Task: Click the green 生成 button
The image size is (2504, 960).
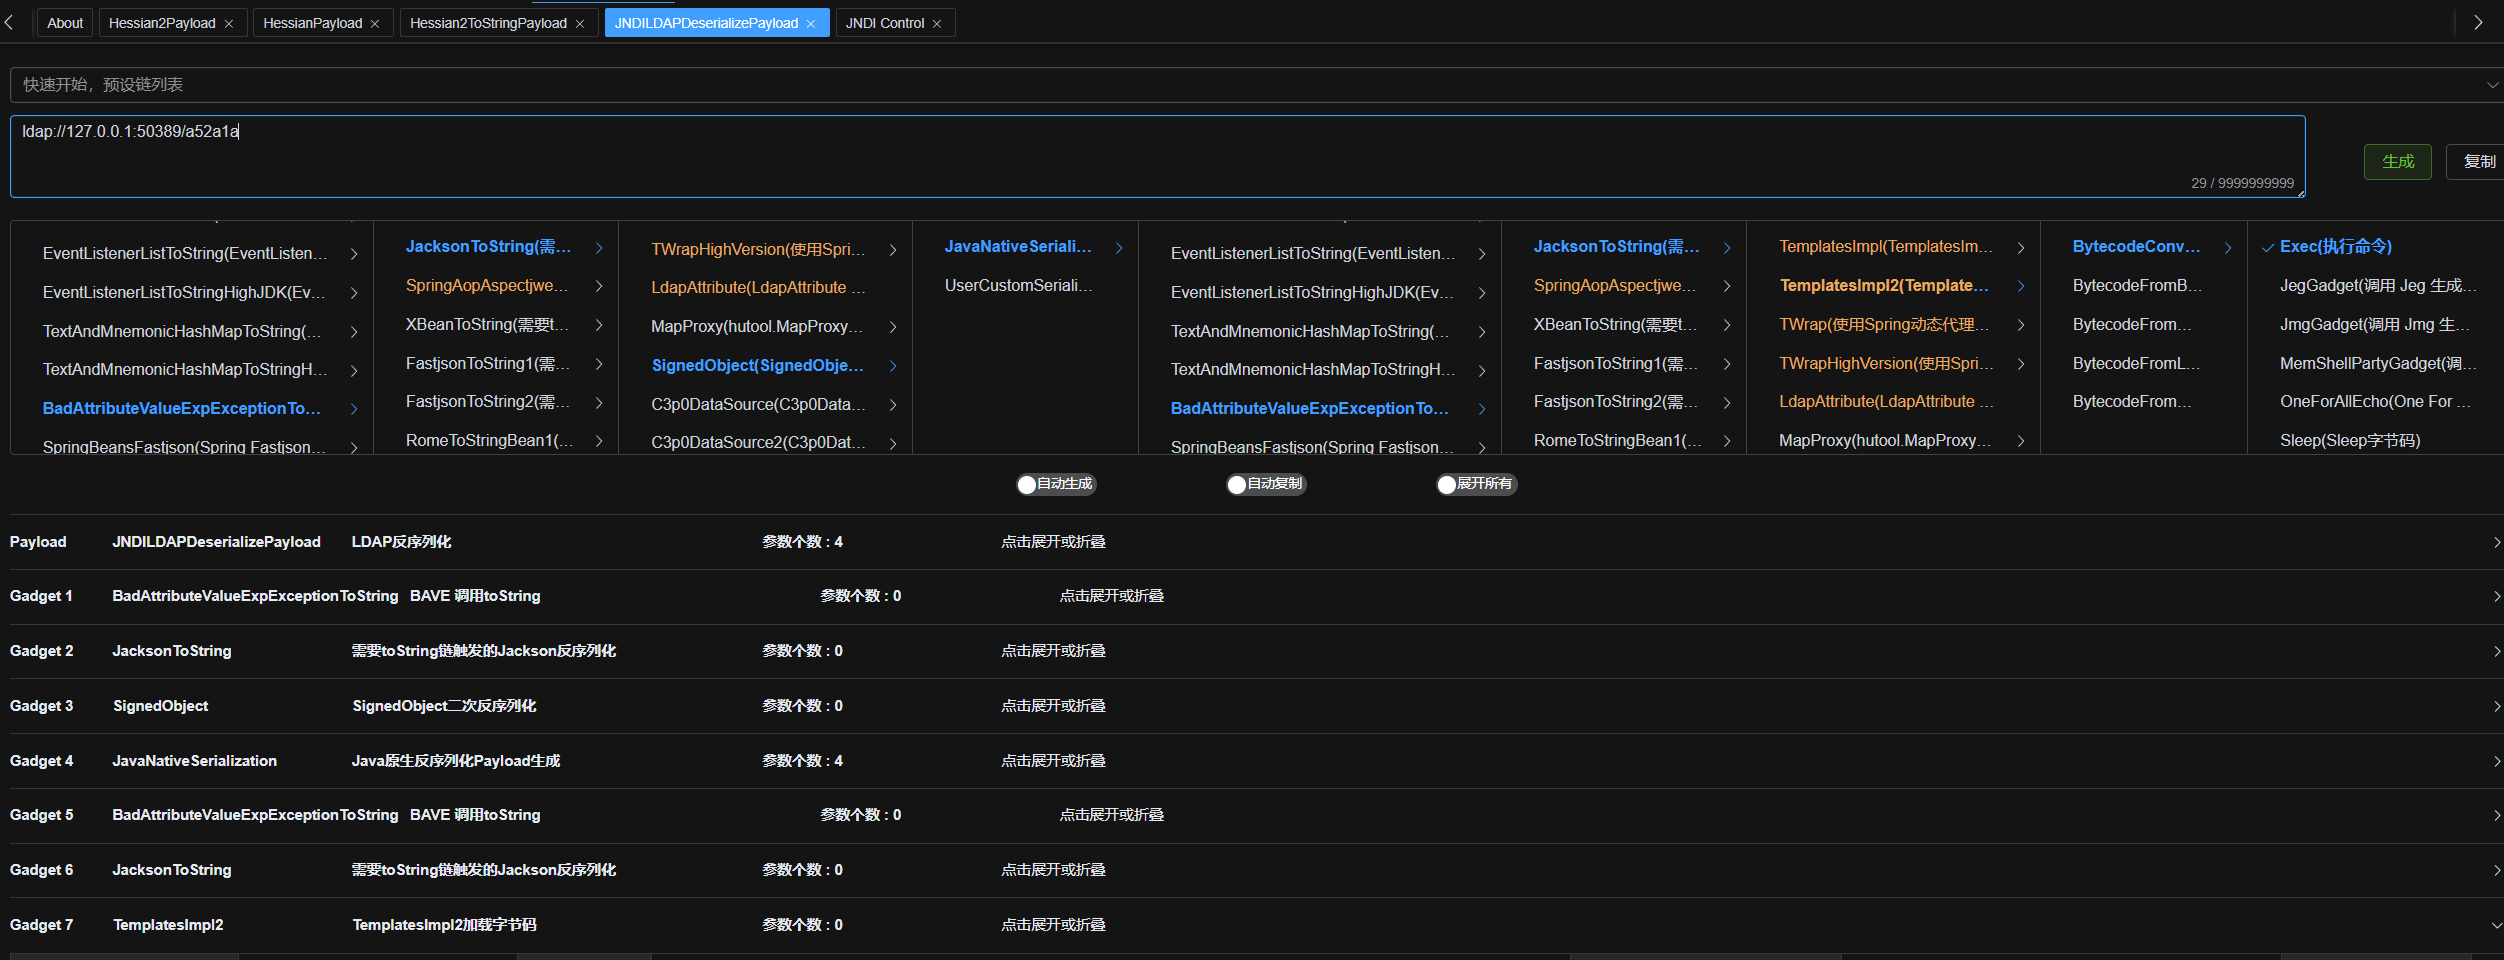Action: [2397, 162]
